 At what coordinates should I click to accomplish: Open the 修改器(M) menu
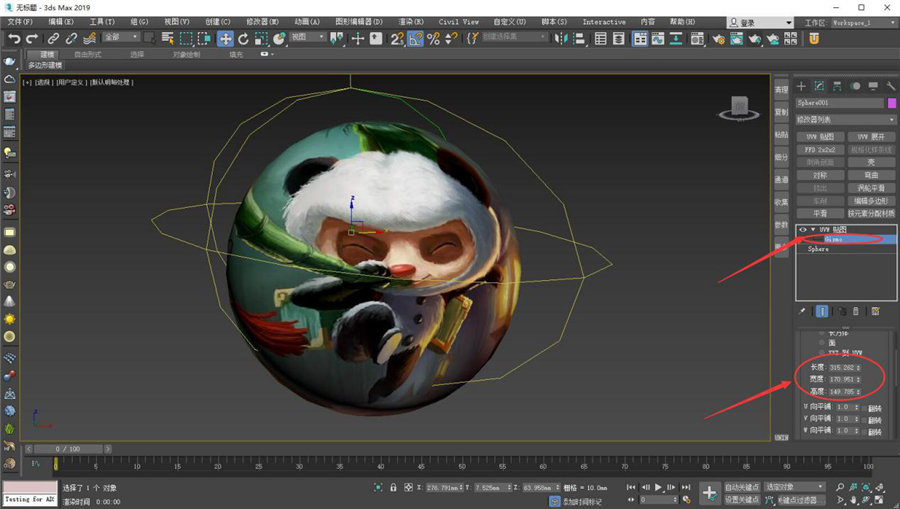point(262,22)
